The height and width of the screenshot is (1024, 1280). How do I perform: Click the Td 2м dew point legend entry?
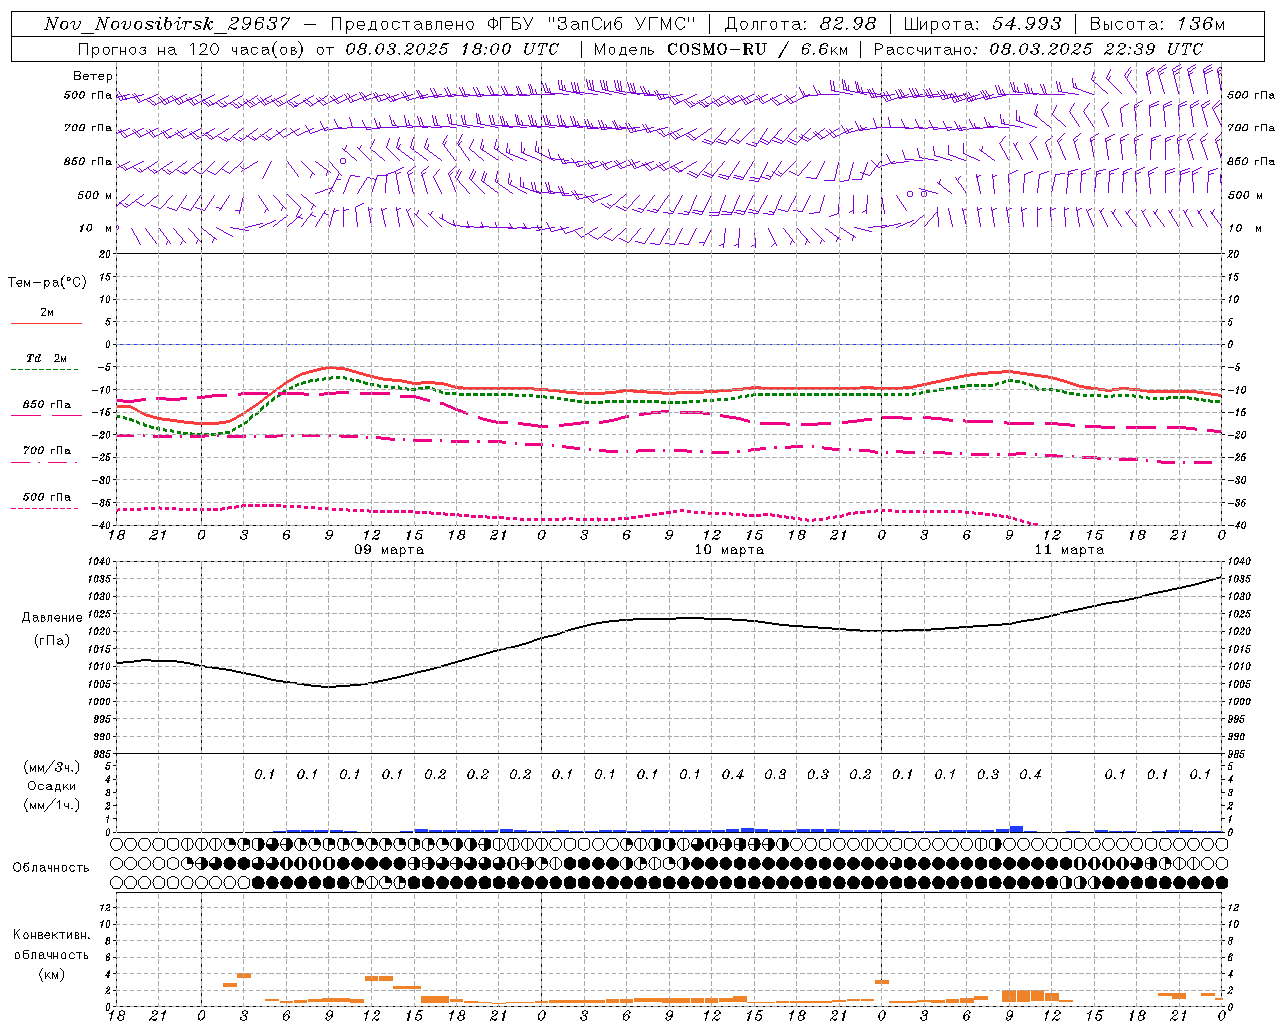coord(47,358)
